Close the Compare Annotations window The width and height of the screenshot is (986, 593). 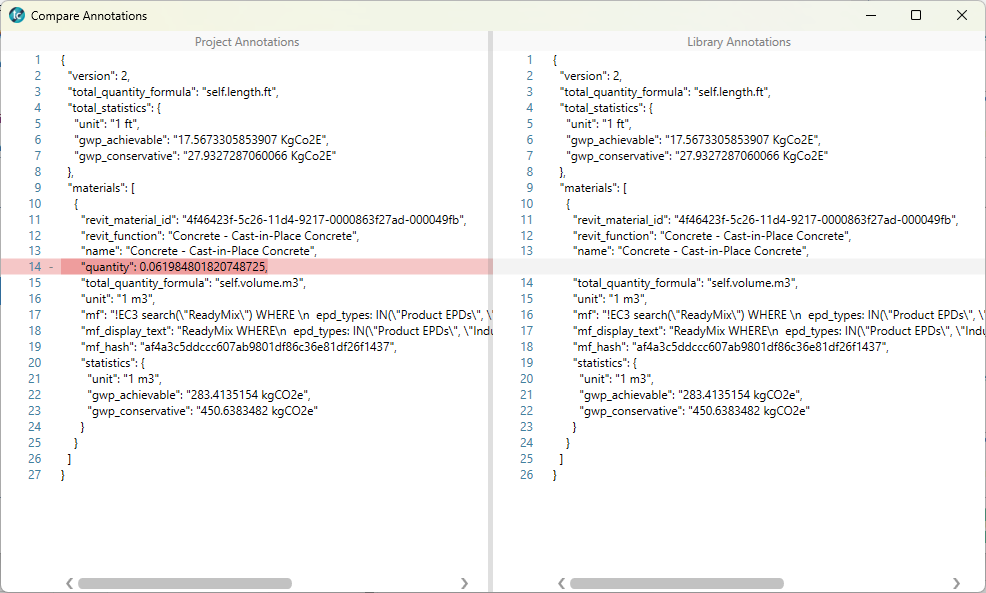click(x=962, y=16)
